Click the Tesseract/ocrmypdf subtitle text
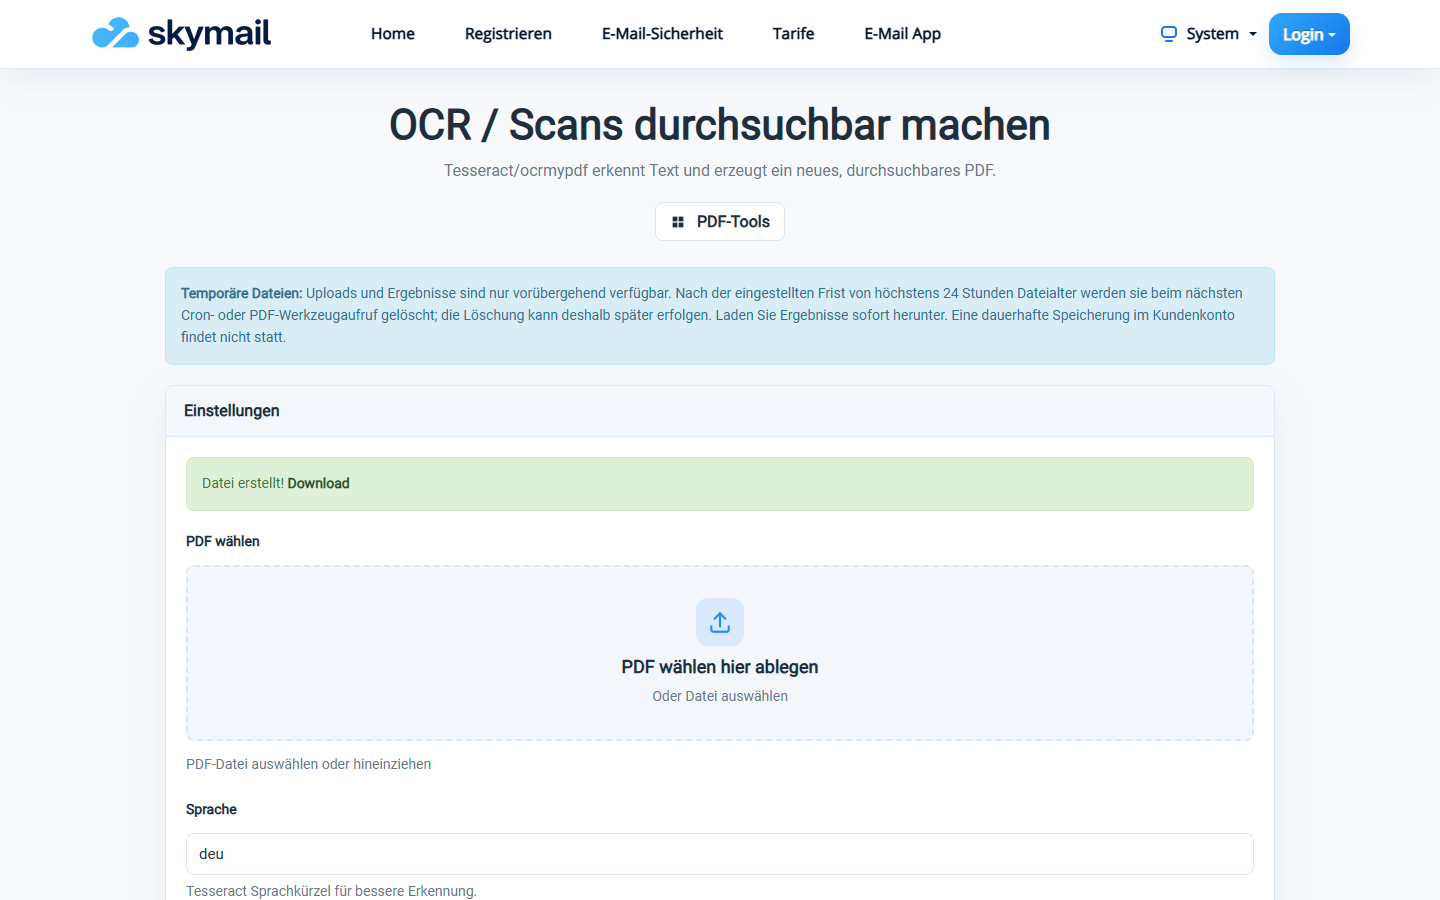This screenshot has width=1440, height=900. [720, 171]
